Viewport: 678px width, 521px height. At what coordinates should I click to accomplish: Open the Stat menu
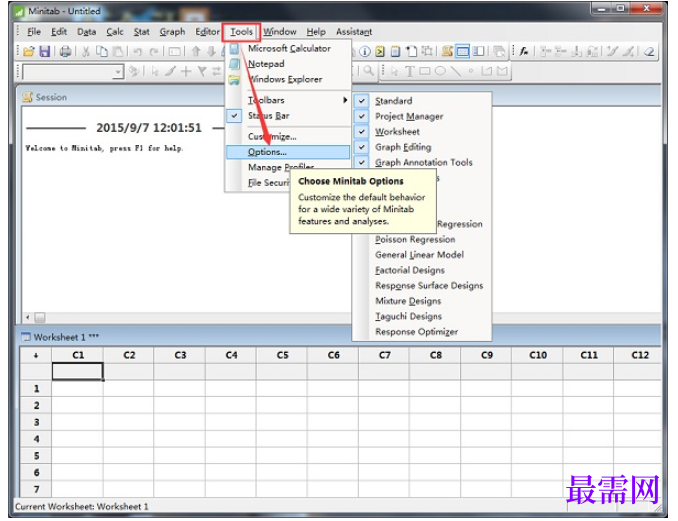(141, 32)
